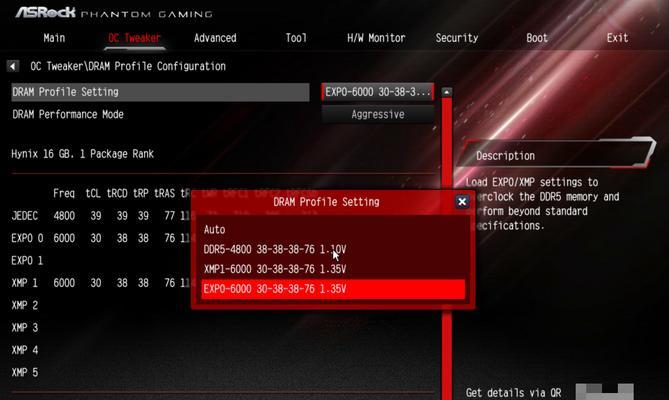Choose XMP1-6000 30-38-38-76 1.35V profile
This screenshot has width=669, height=400.
[333, 269]
